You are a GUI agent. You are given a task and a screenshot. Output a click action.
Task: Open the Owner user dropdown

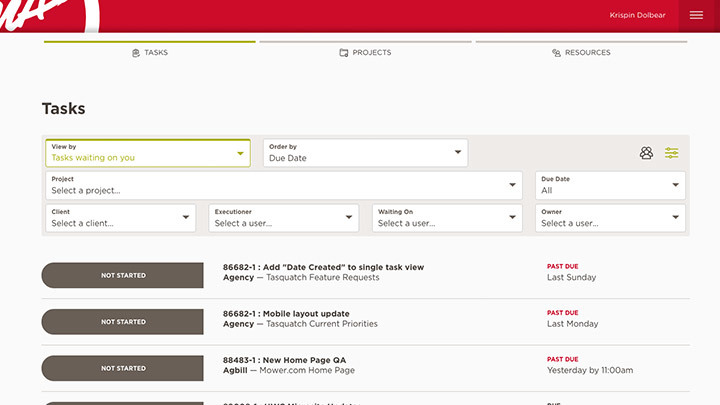point(610,218)
